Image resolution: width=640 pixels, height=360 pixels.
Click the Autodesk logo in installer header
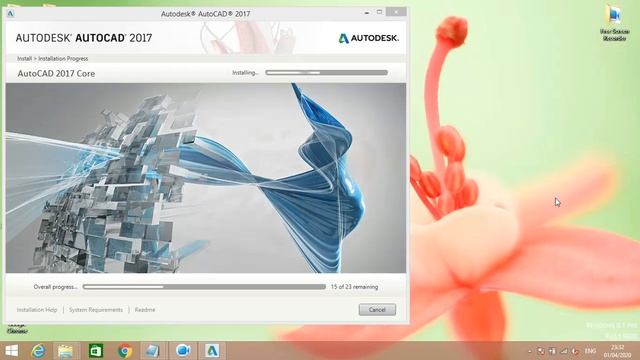click(369, 38)
